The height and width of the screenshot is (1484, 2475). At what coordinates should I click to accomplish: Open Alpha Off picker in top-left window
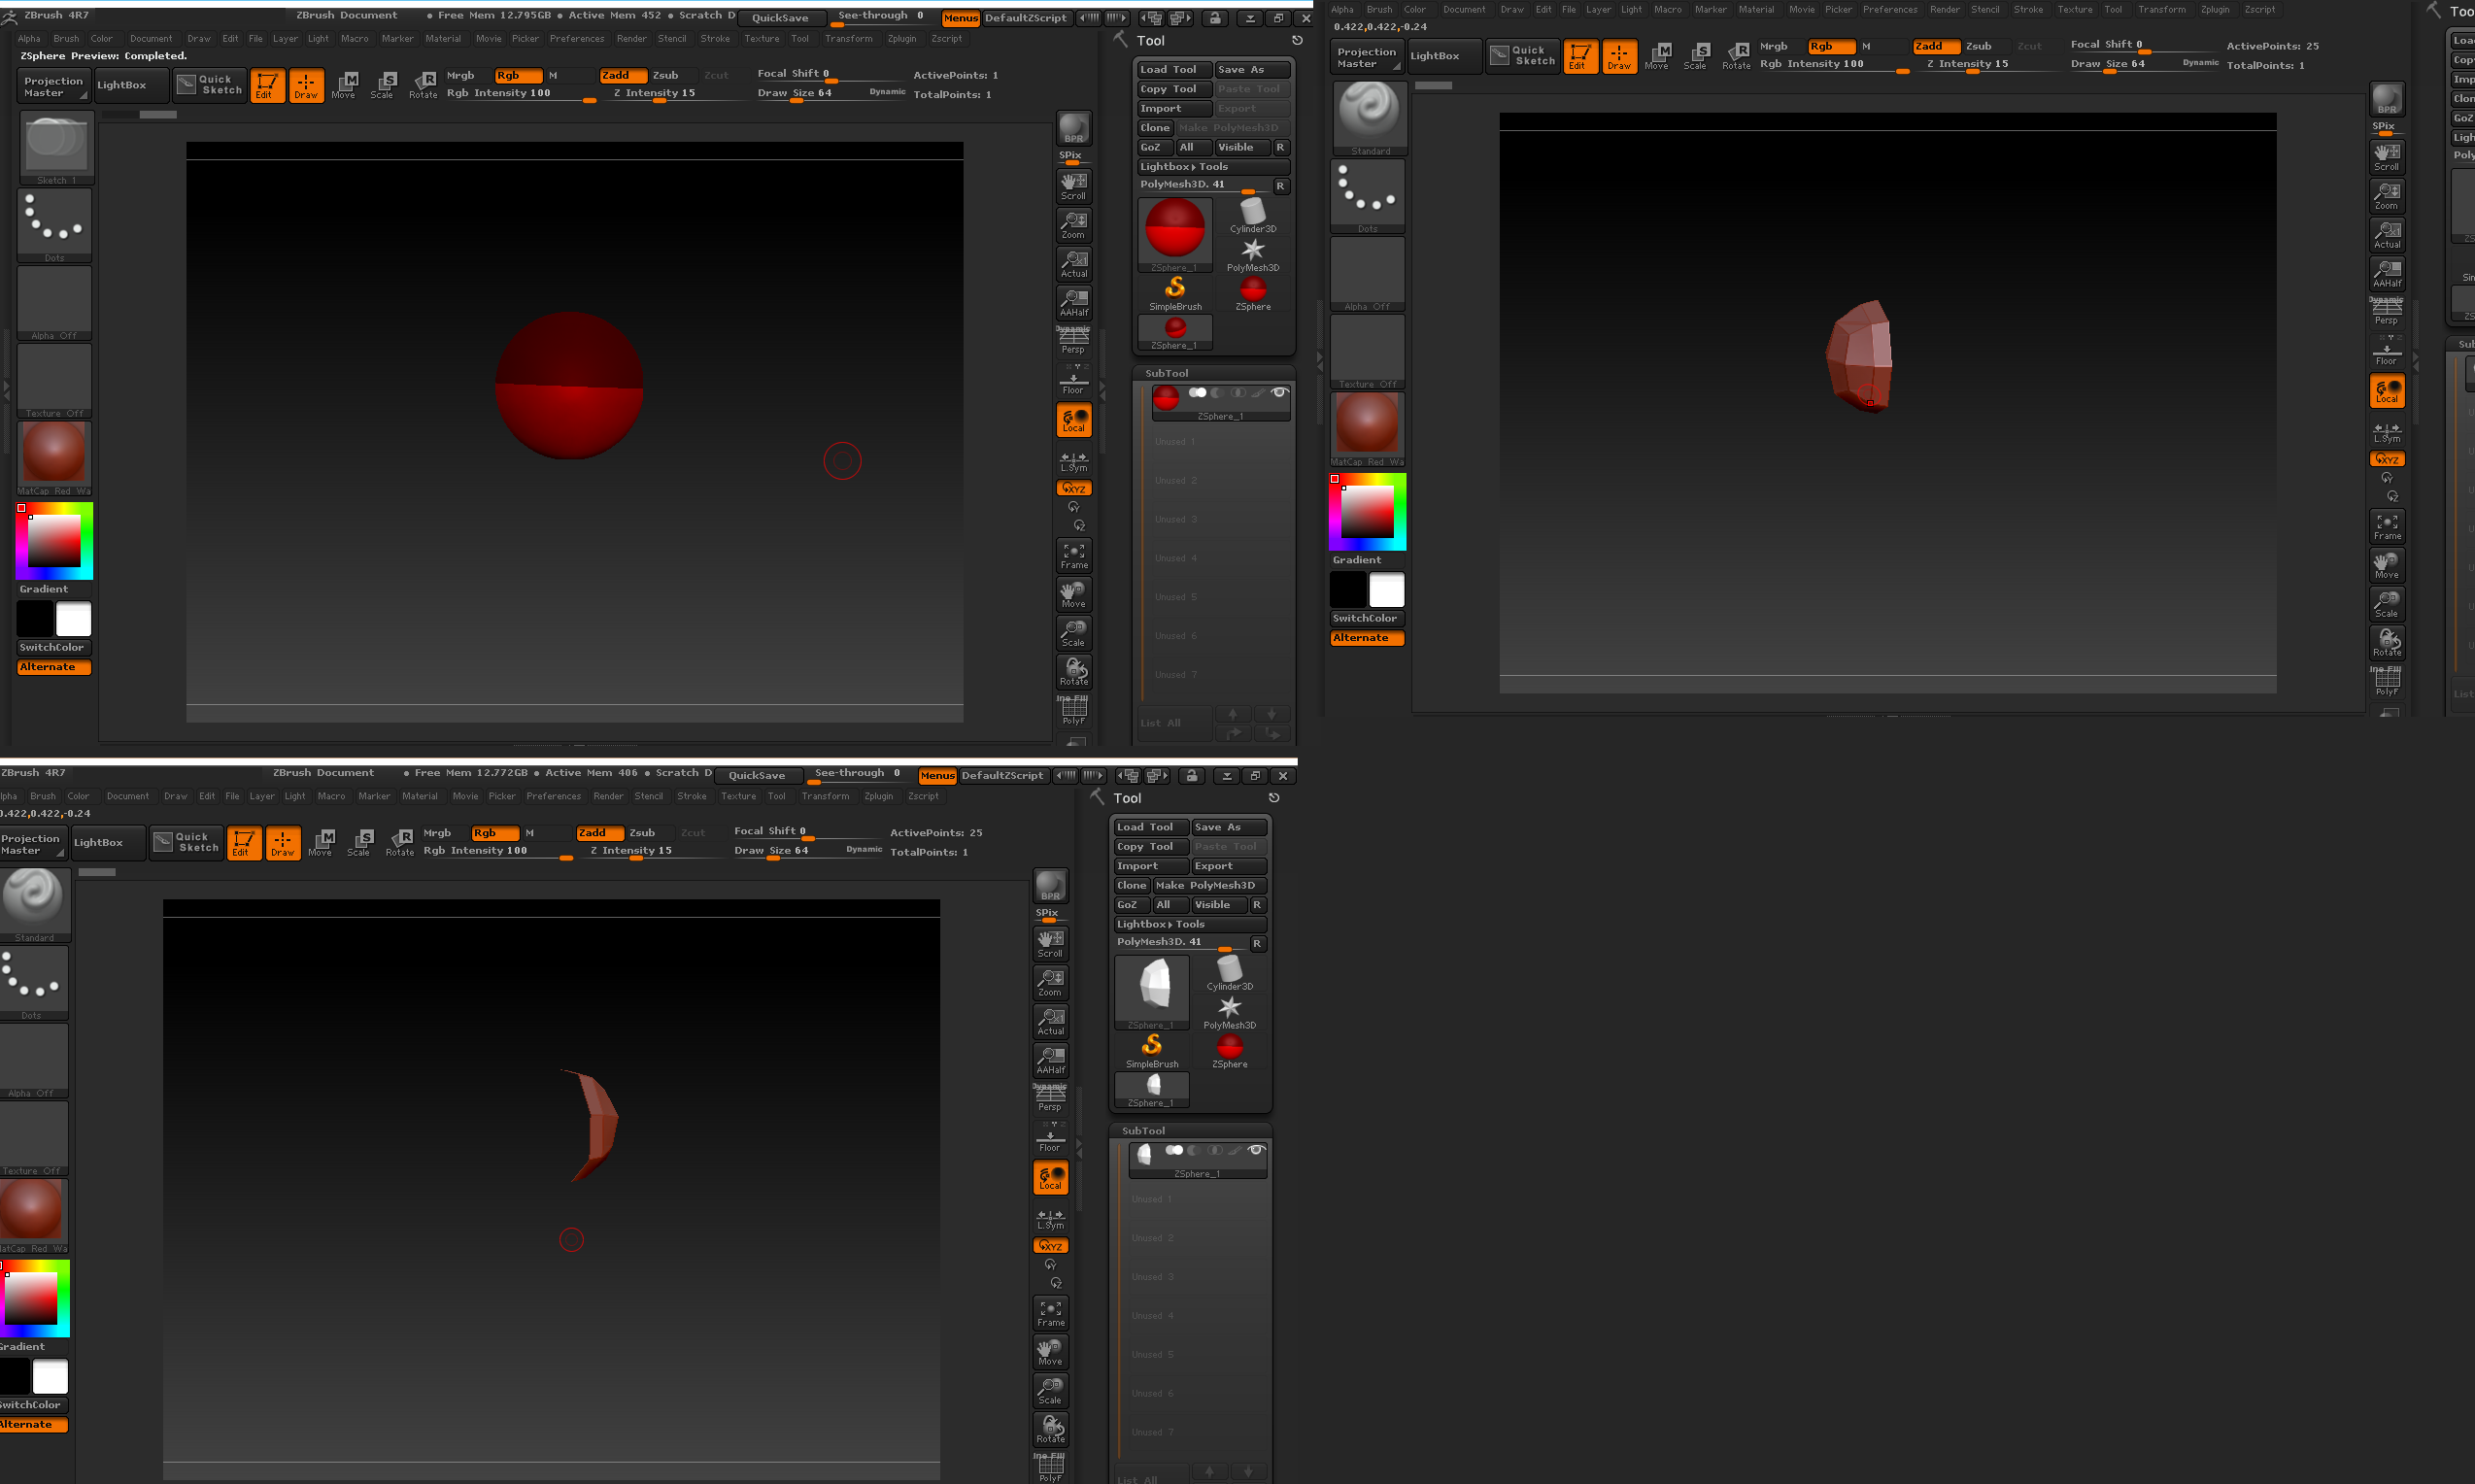coord(55,303)
